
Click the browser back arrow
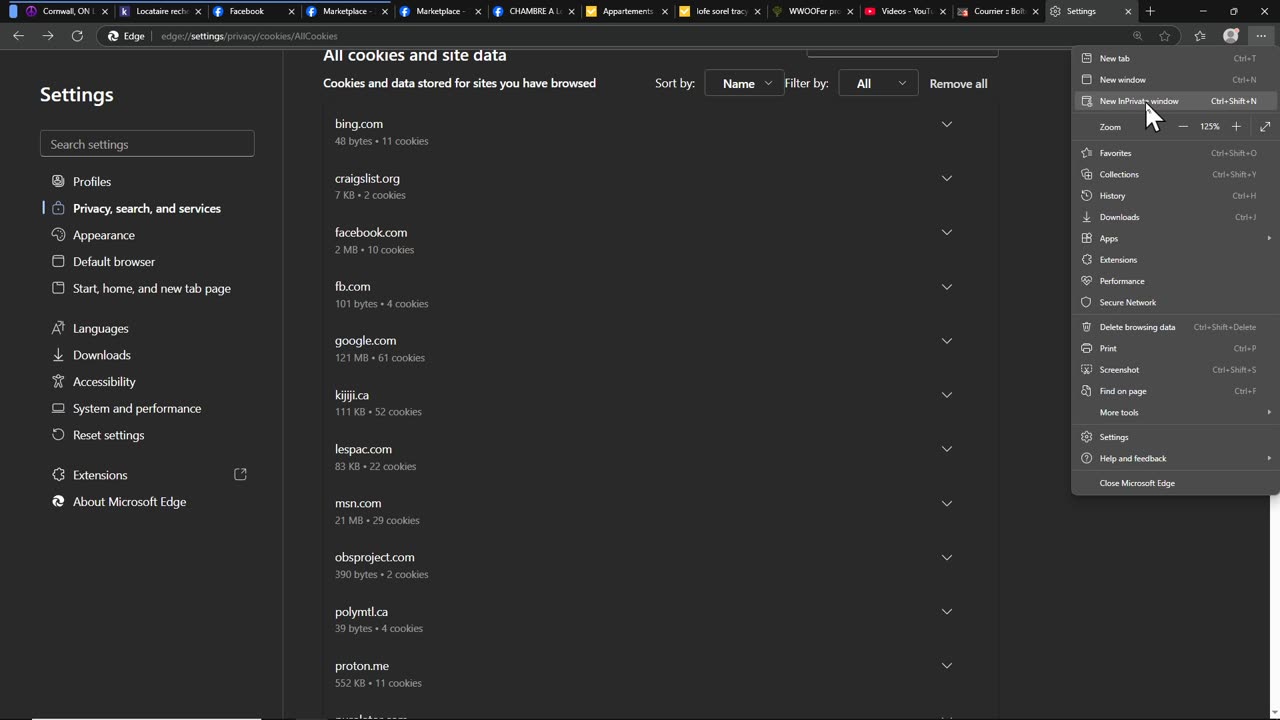pyautogui.click(x=19, y=36)
